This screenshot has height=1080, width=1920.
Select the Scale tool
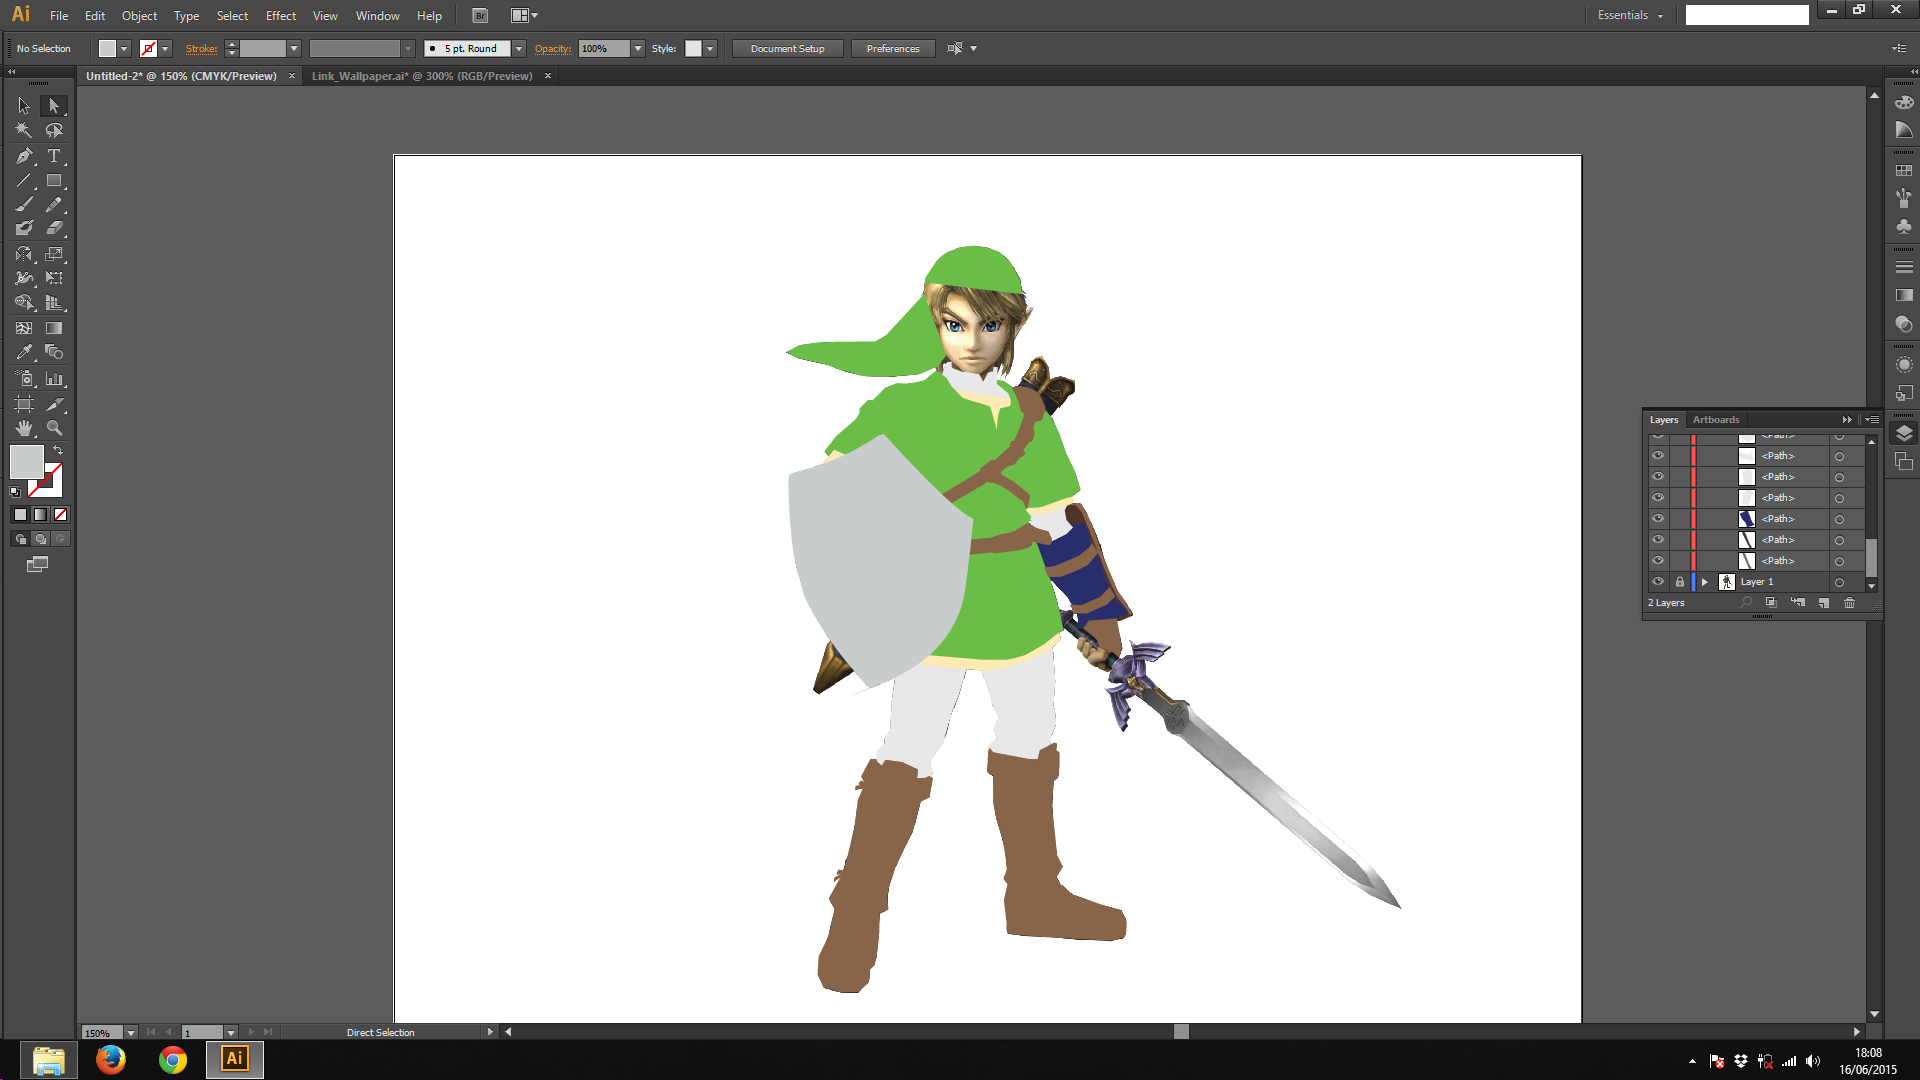tap(54, 254)
